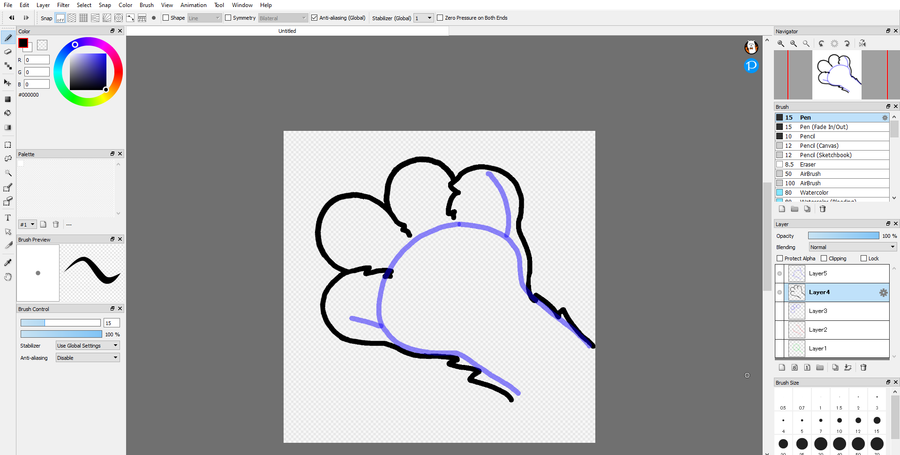Screen dimensions: 900x455
Task: Open the File menu
Action: pos(8,5)
